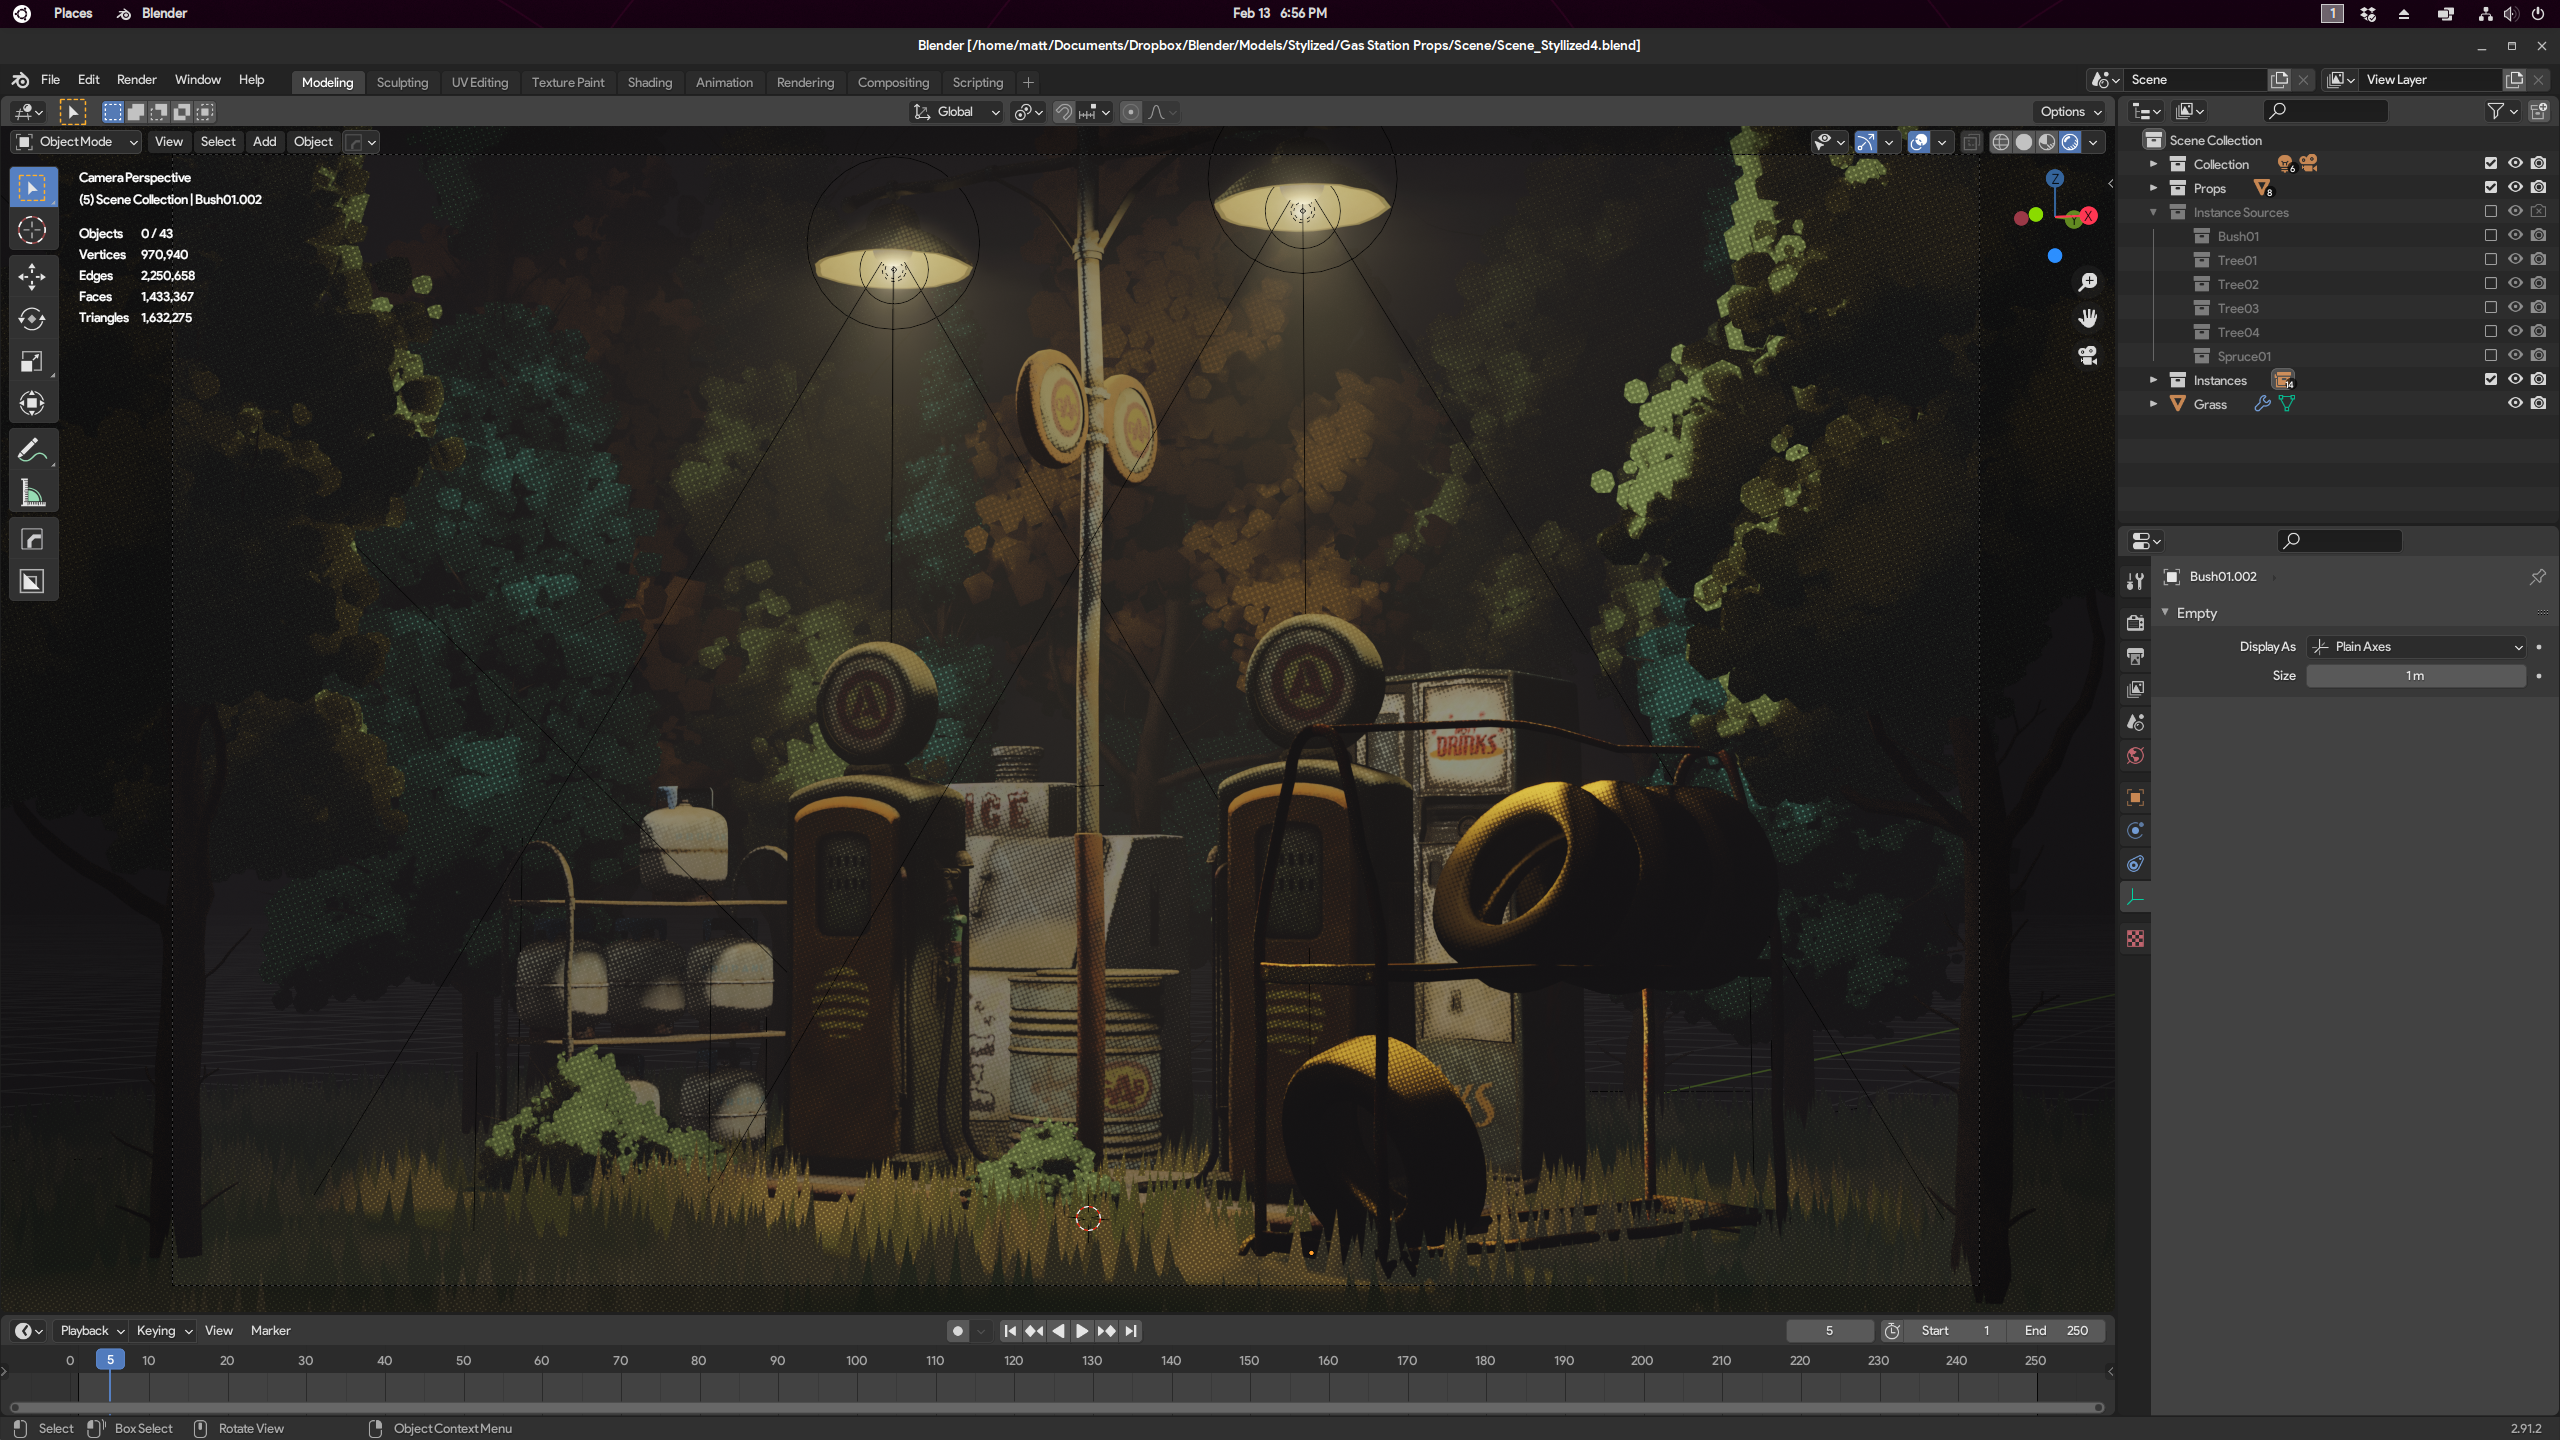Screen dimensions: 2560x1440
Task: Open the Object properties tab
Action: click(2135, 797)
